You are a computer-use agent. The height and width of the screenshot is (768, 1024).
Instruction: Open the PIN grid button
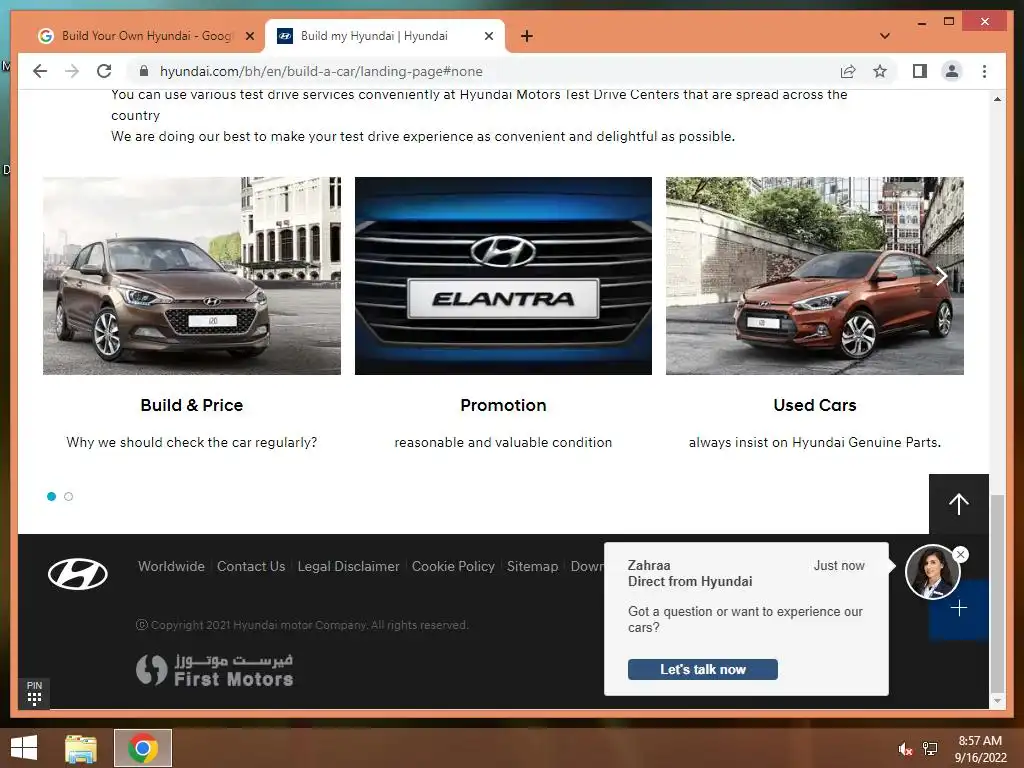35,694
